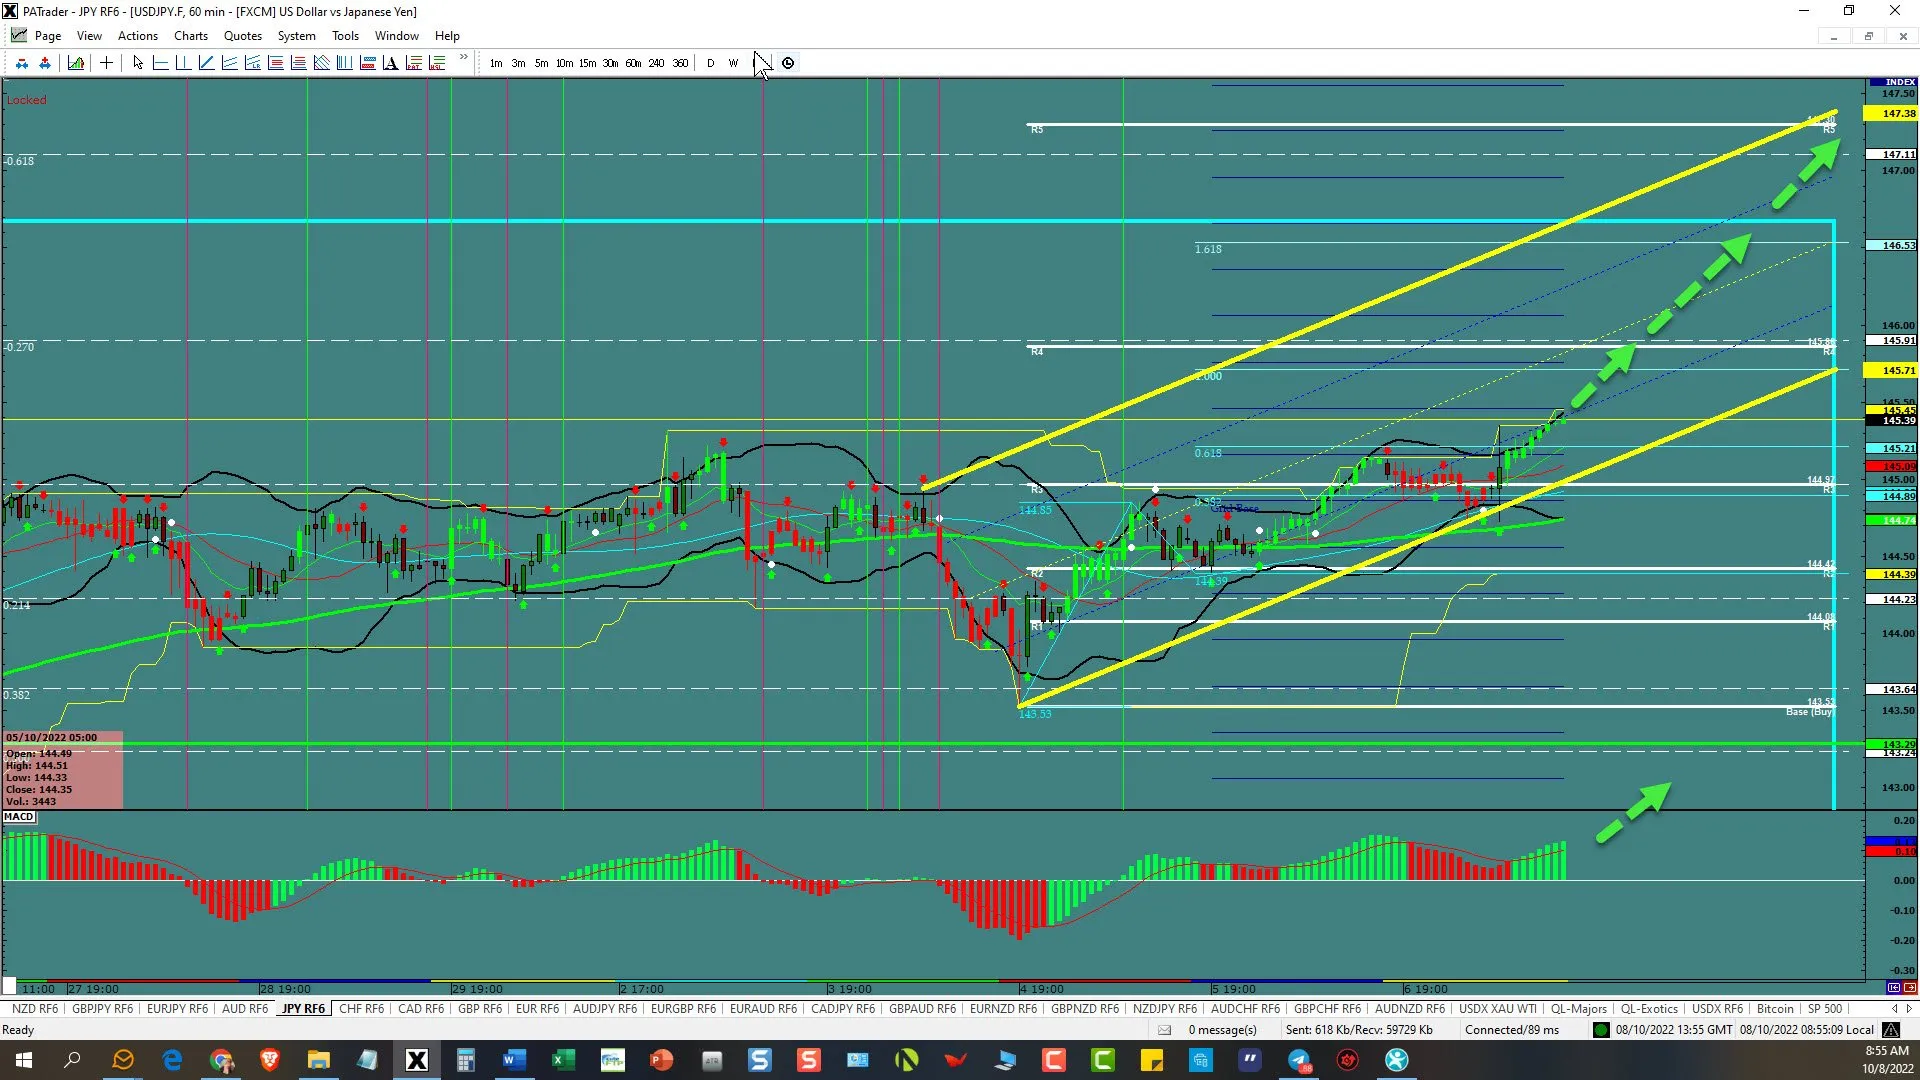Switch to 1m timeframe
Screen dimensions: 1920x1080
[x=496, y=63]
